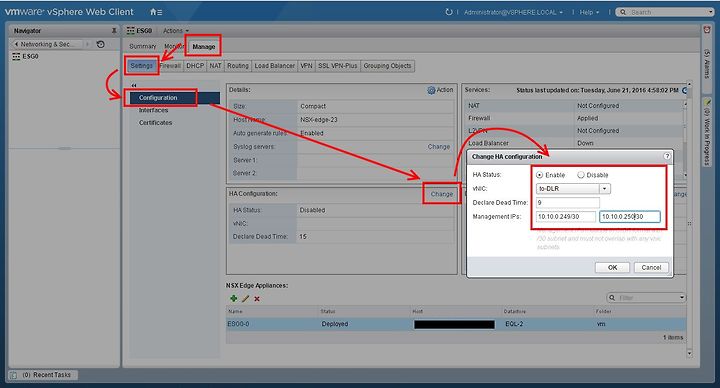Click Change link for Syslog servers
Viewport: 720px width, 388px height.
(x=439, y=146)
